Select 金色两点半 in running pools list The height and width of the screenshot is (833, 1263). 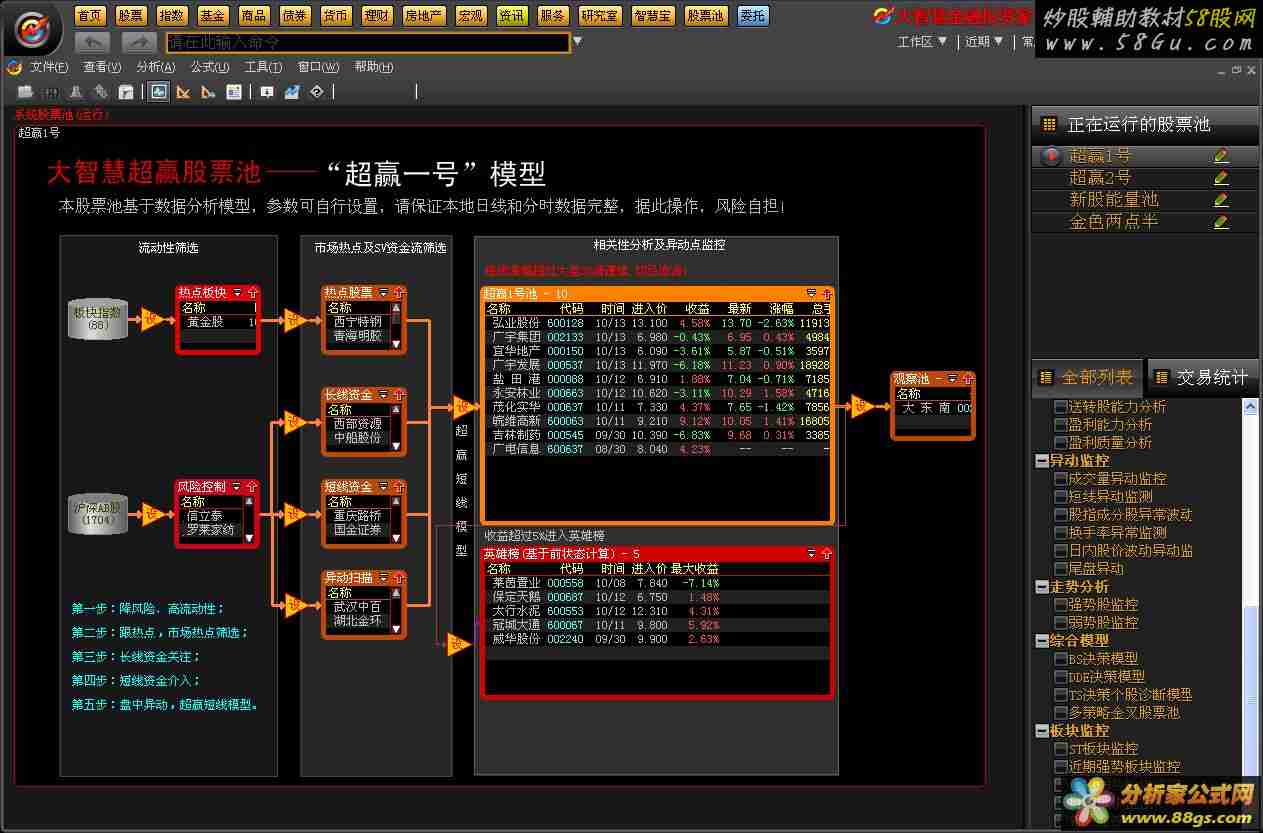pos(1145,222)
